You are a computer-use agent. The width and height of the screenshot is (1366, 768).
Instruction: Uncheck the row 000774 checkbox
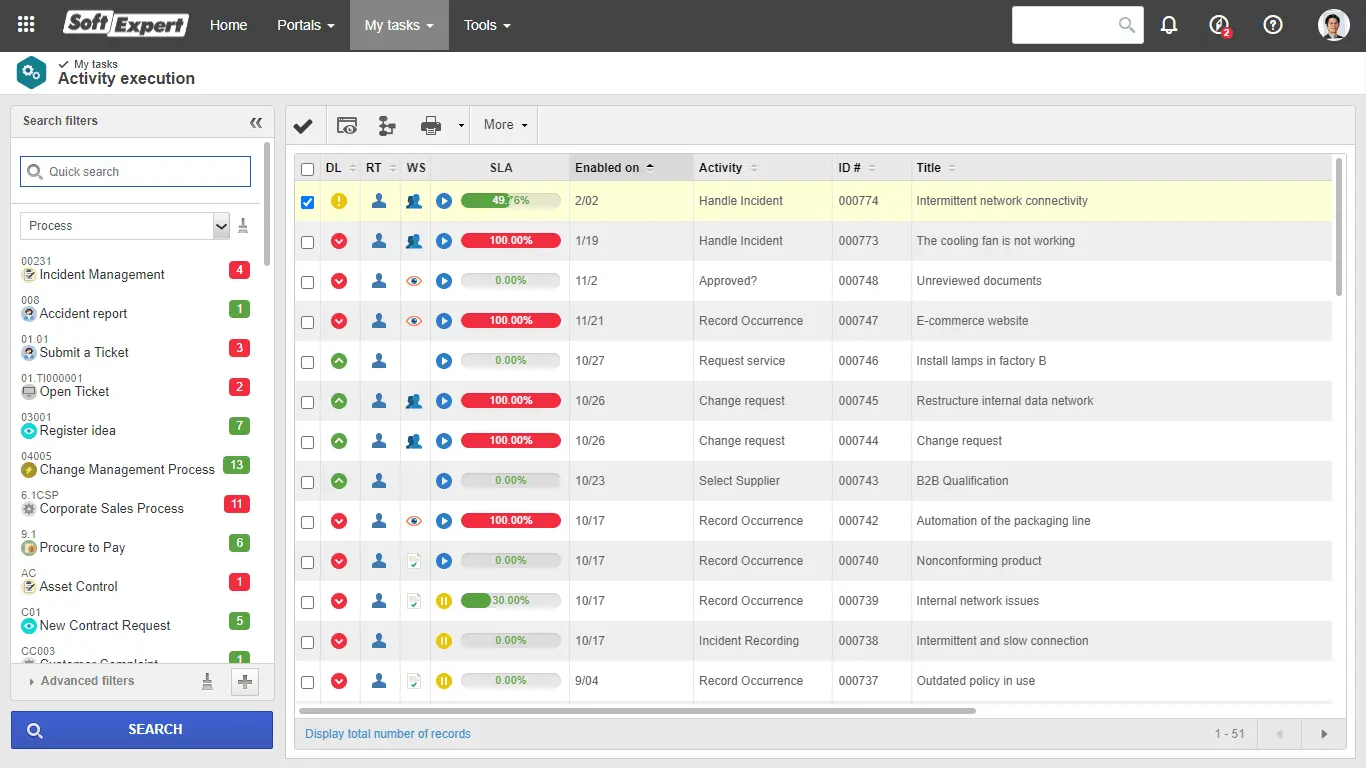pos(308,202)
